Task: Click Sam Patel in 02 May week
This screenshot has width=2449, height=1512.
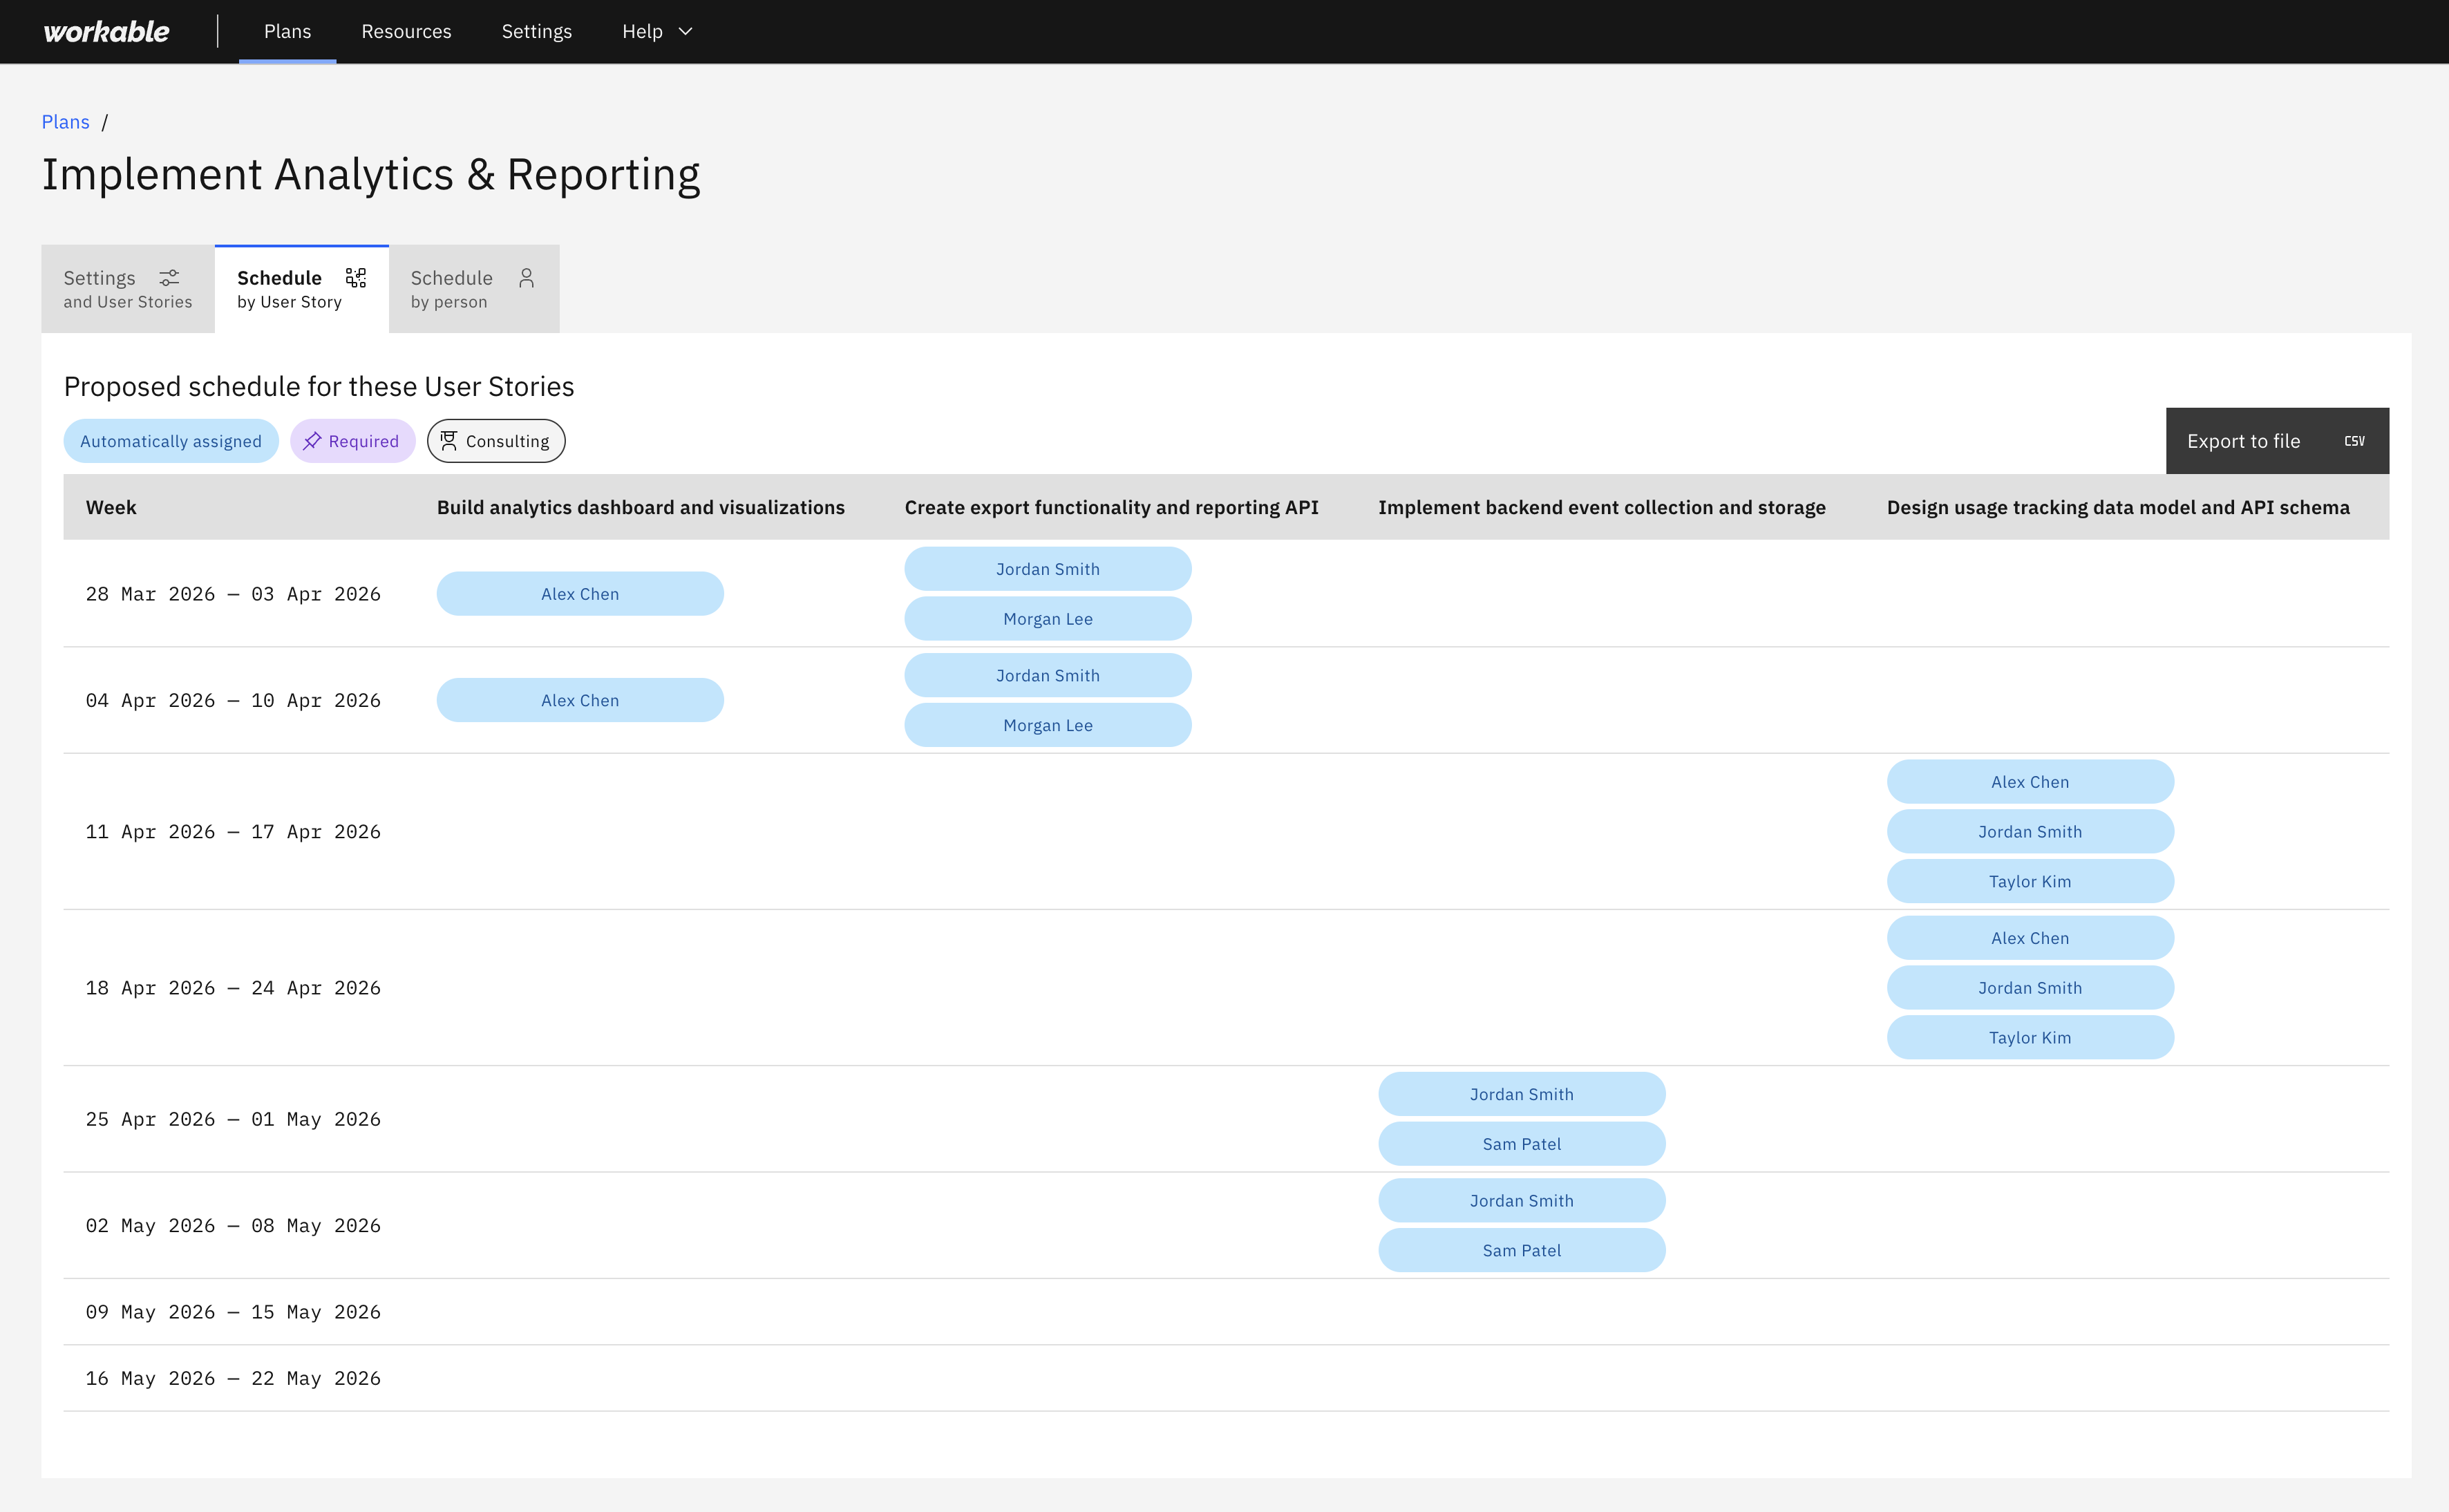Action: [1522, 1251]
